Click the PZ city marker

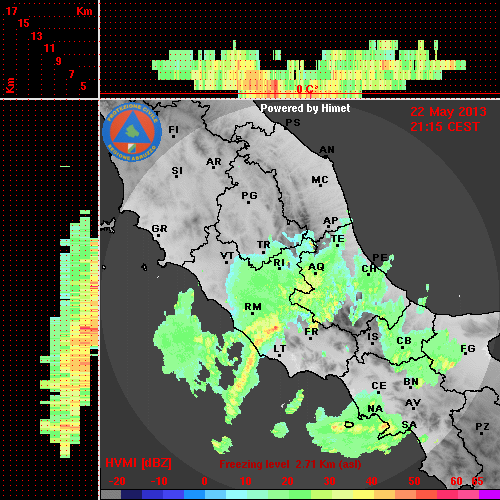482,428
